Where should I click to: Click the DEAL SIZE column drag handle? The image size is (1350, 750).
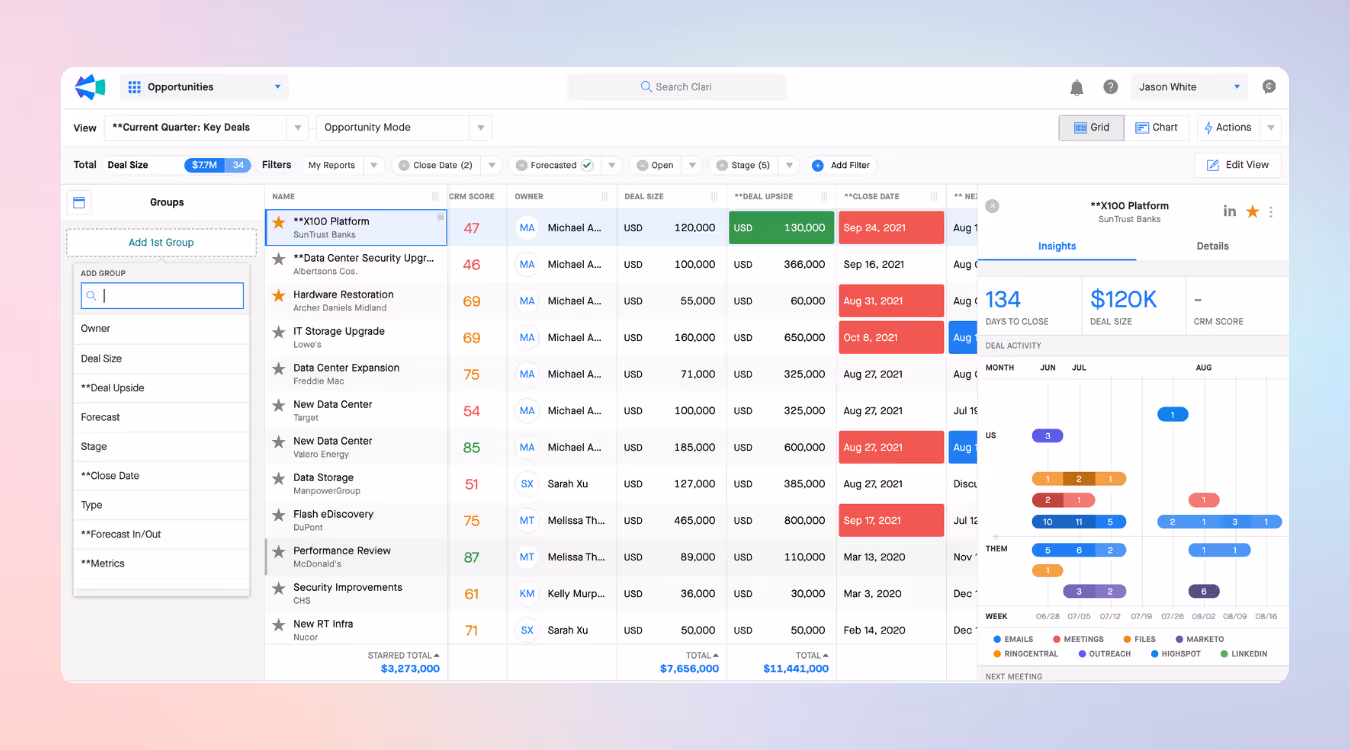(x=714, y=197)
